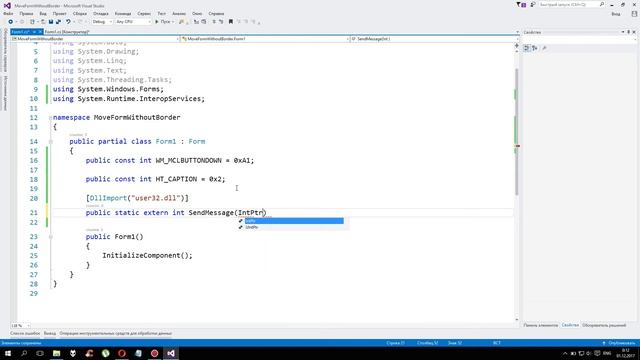Click the redo arrow in toolbar
Screen dimensions: 640x360
[x=80, y=22]
